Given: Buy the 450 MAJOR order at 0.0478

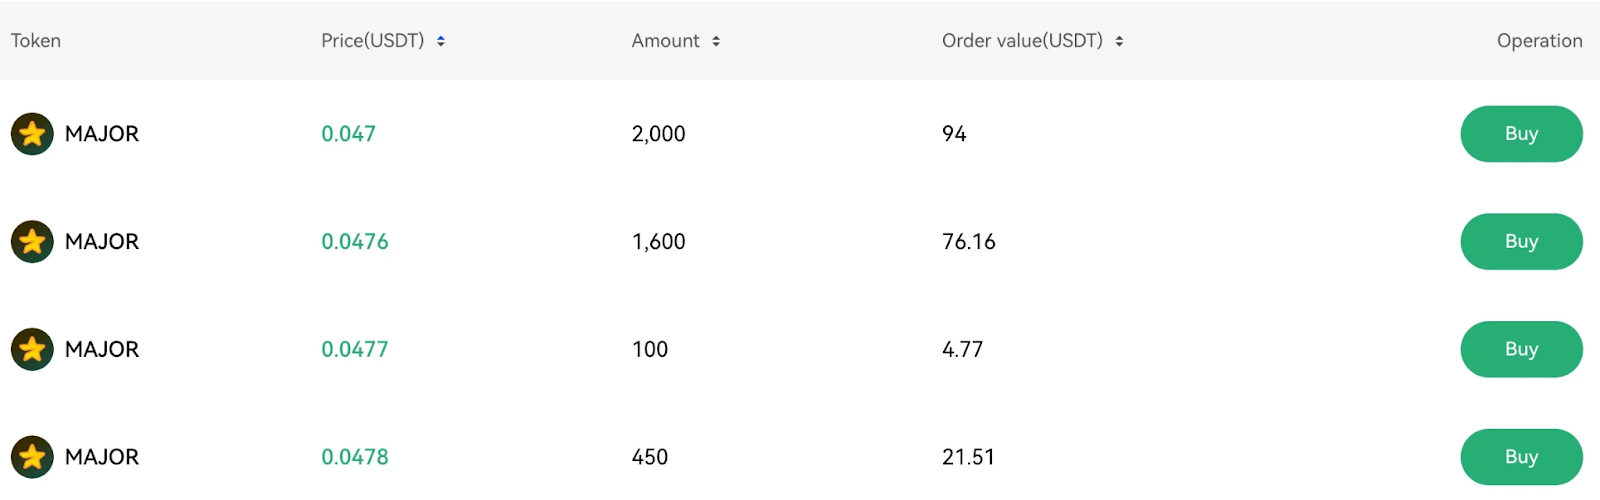Looking at the screenshot, I should 1521,457.
